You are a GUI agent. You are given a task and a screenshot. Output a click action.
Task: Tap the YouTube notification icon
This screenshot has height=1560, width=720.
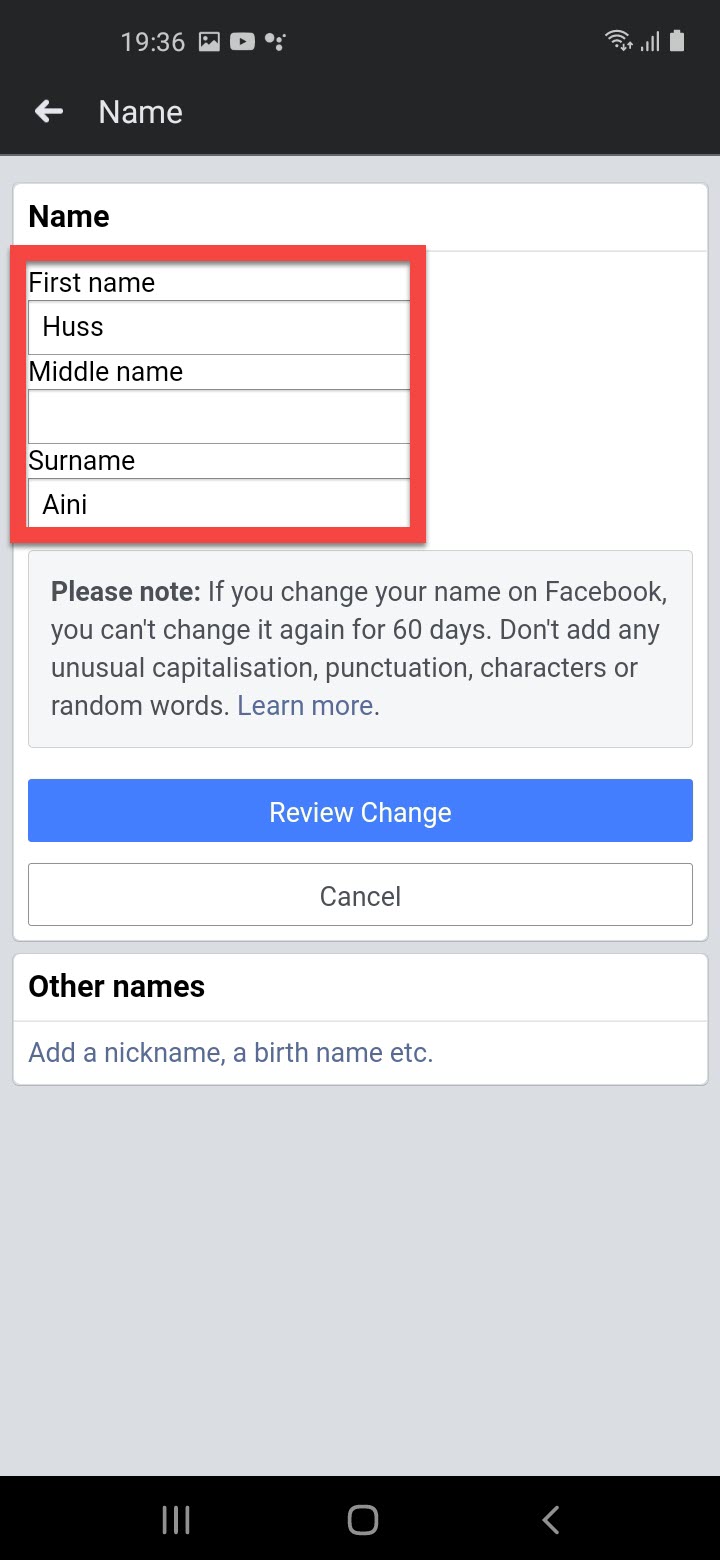click(241, 42)
